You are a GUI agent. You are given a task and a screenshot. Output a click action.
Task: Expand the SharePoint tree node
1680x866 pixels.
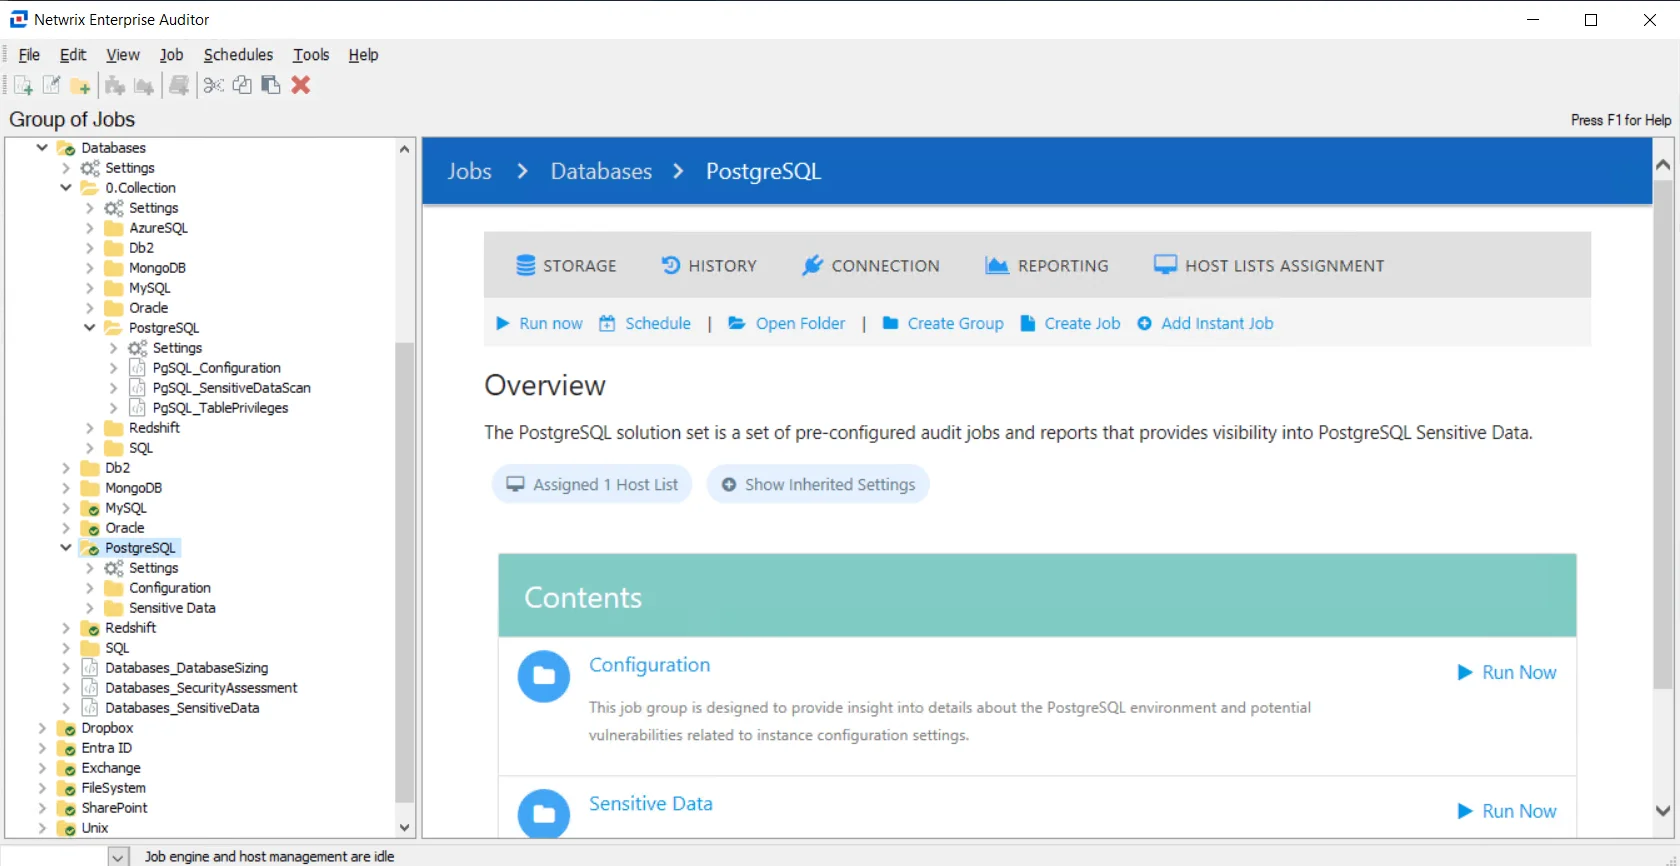42,808
